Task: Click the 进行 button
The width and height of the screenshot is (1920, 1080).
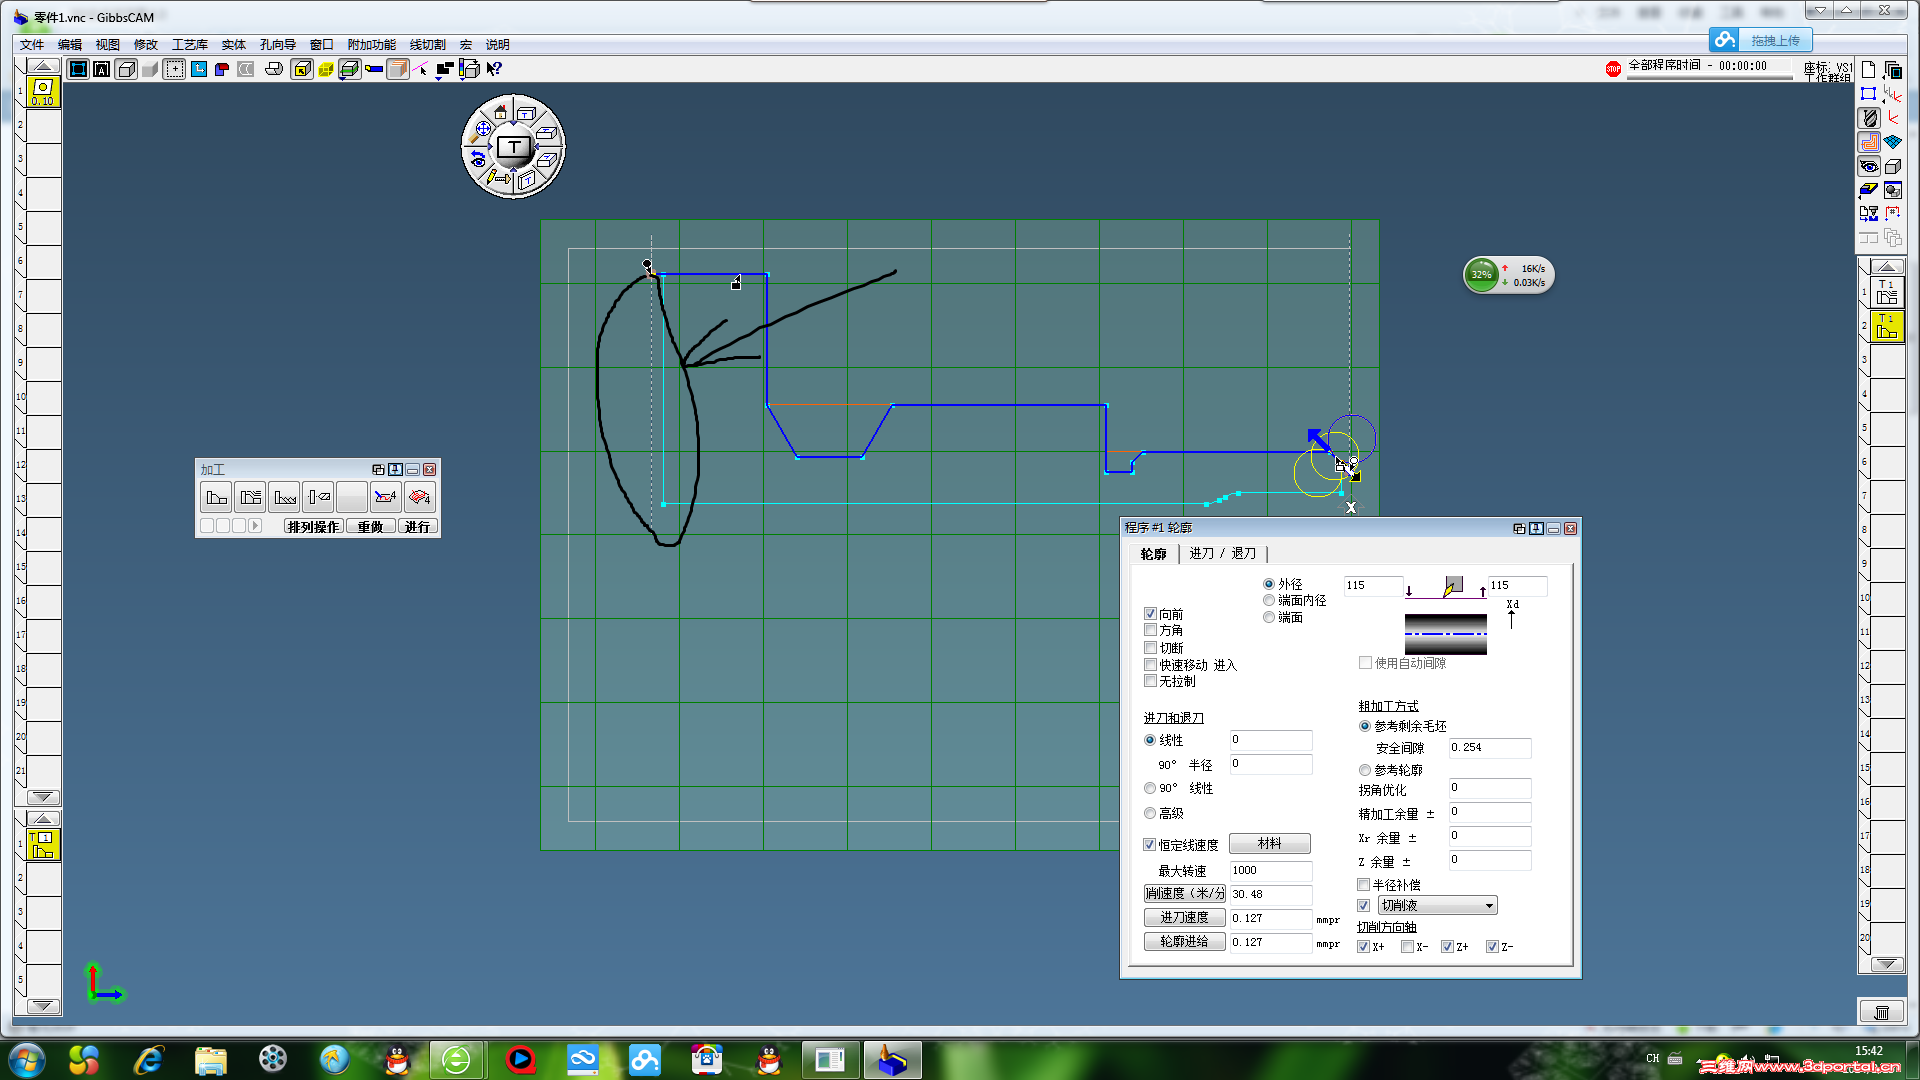Action: tap(418, 526)
